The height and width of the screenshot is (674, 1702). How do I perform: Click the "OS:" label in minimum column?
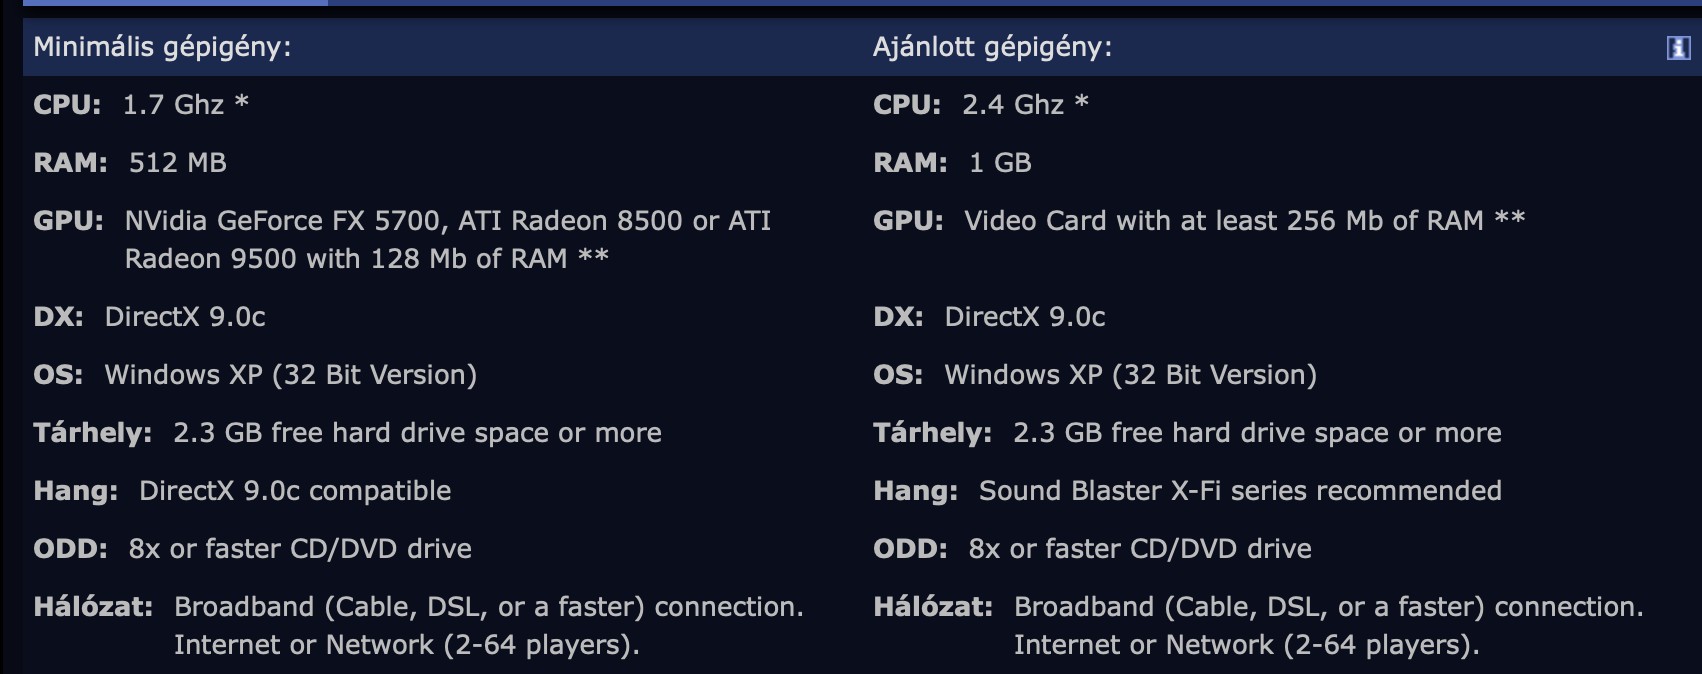coord(58,375)
